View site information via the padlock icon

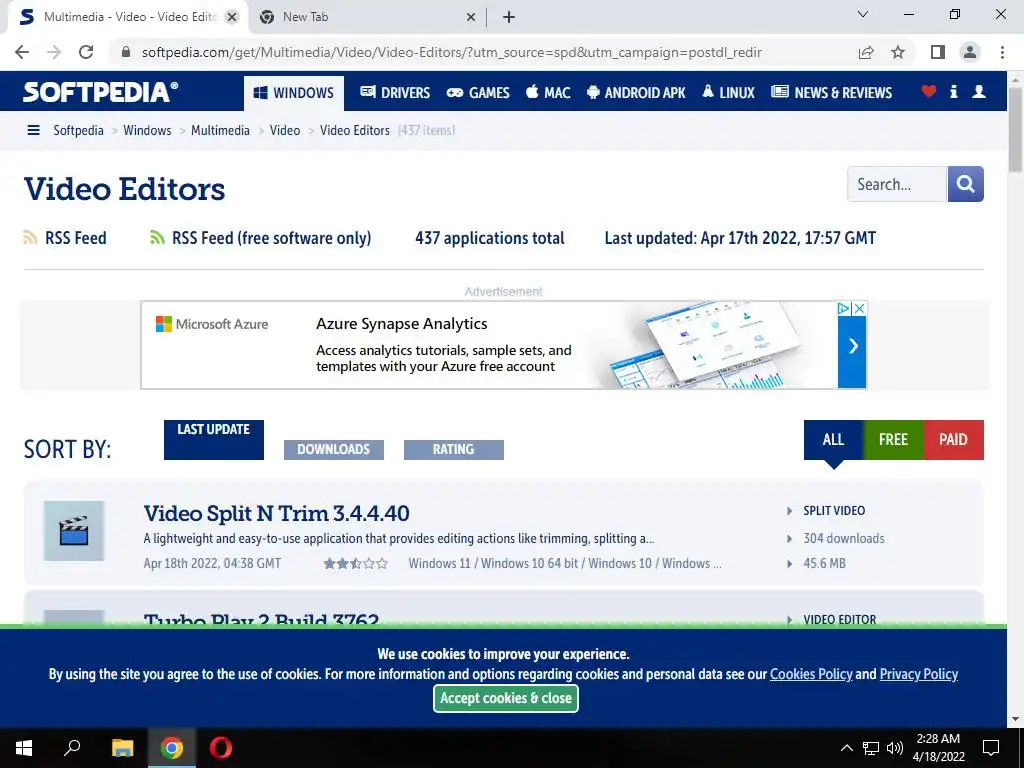[126, 52]
